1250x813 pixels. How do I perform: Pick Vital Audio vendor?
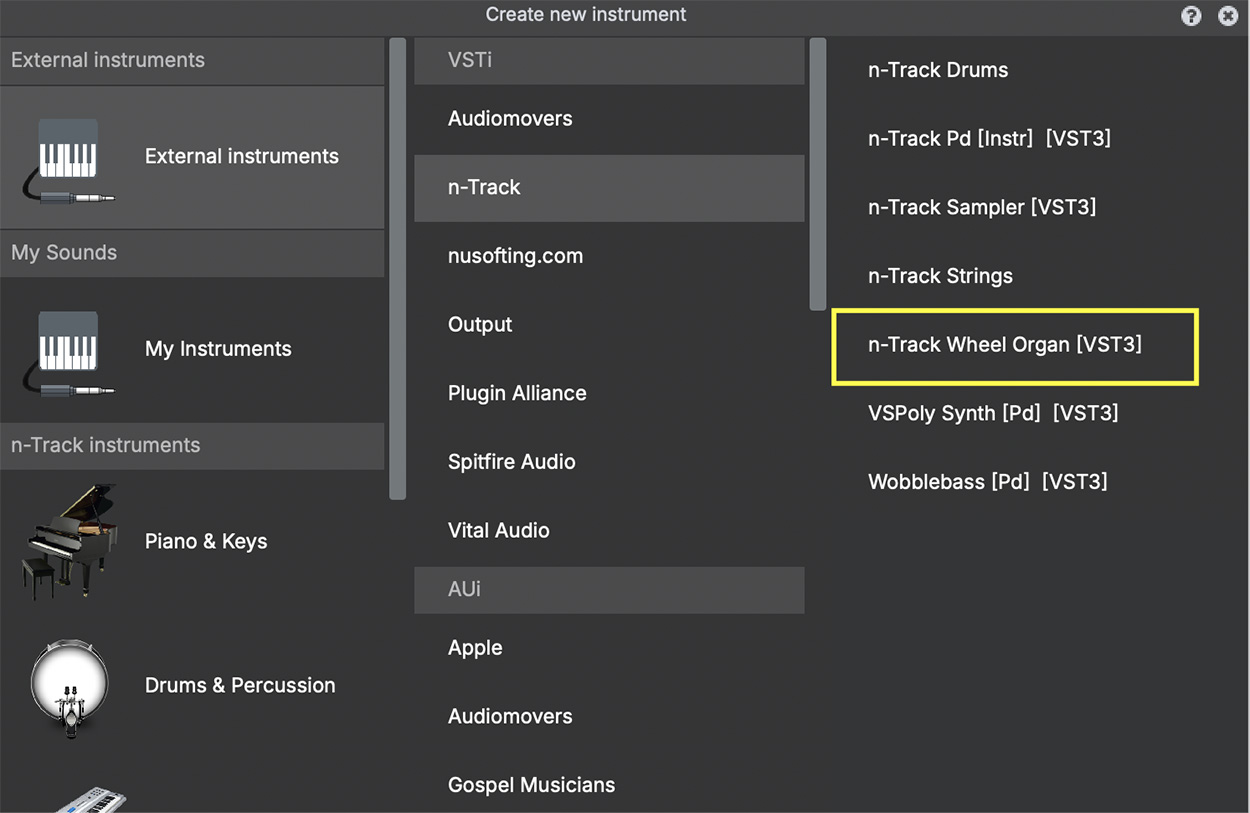click(609, 531)
